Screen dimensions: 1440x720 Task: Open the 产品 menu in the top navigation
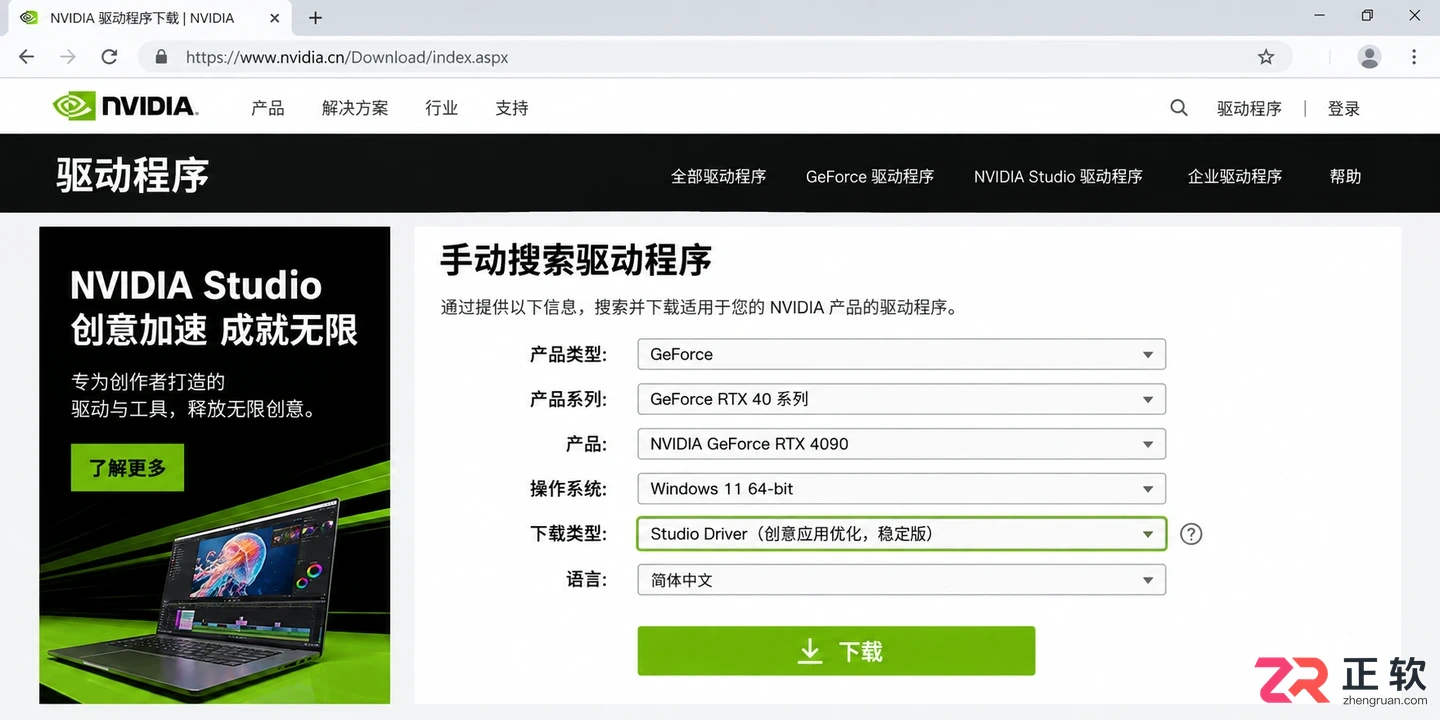pos(268,108)
